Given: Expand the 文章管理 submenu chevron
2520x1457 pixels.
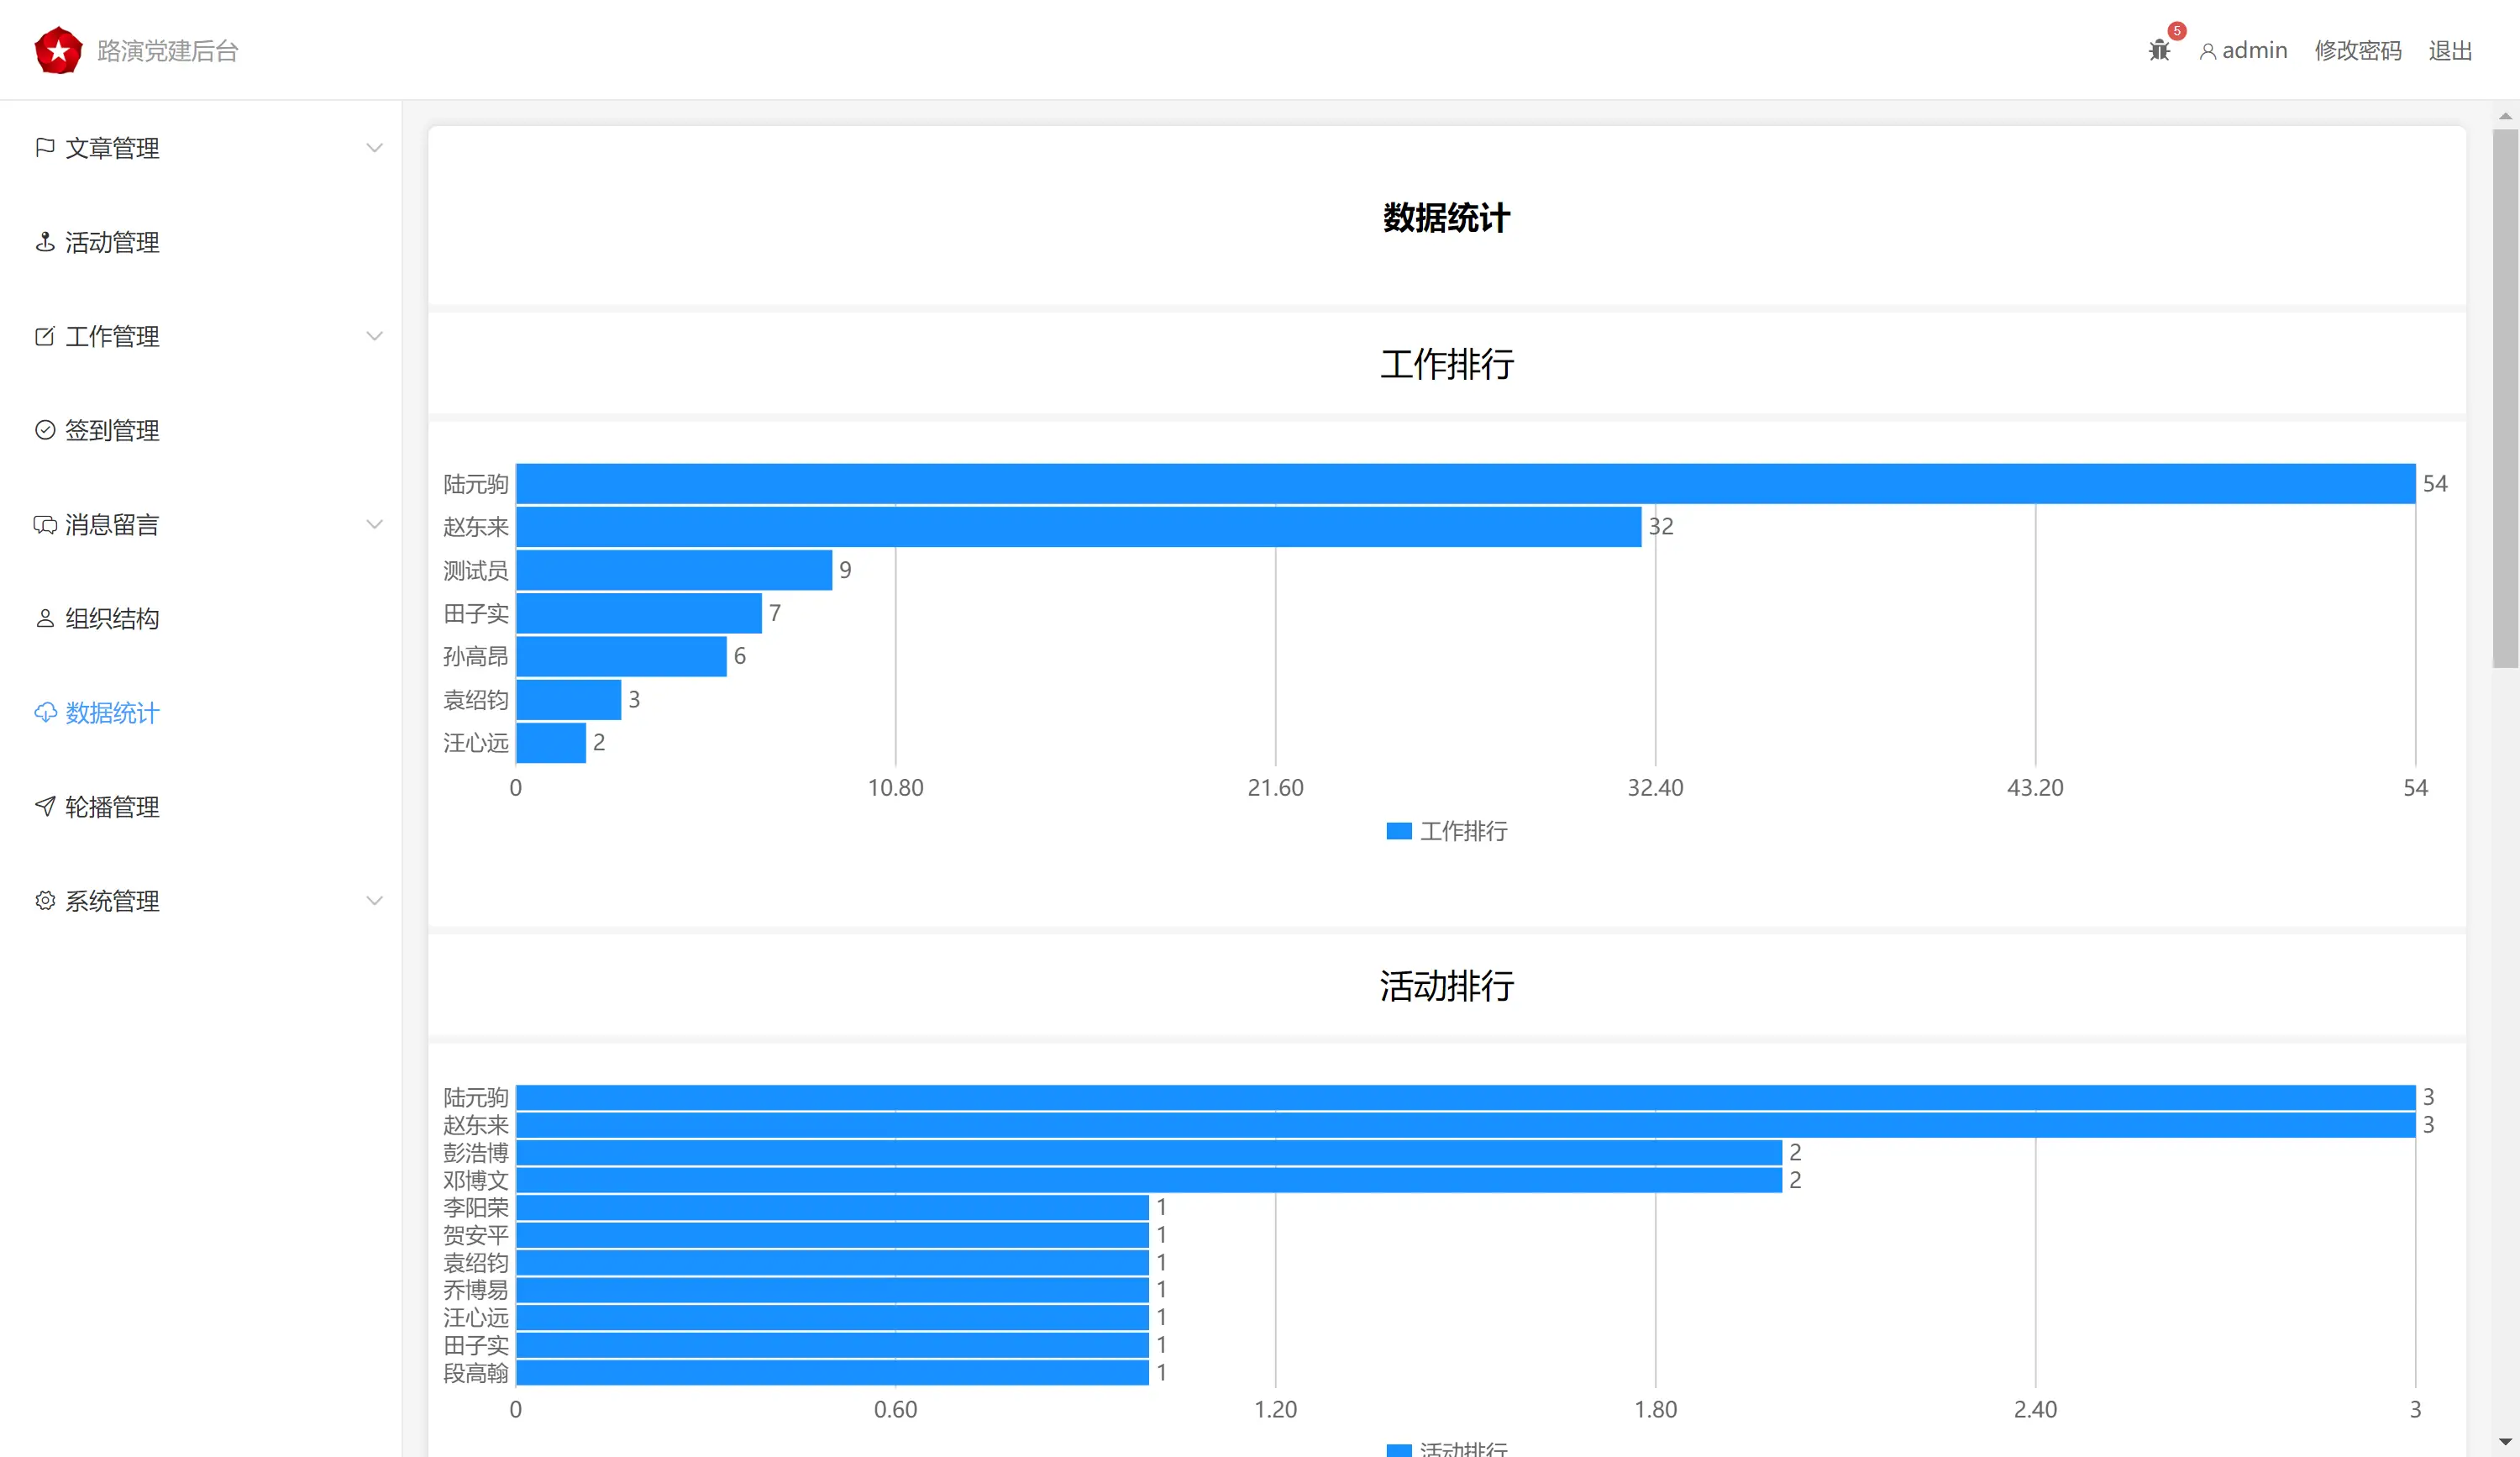Looking at the screenshot, I should click(374, 148).
